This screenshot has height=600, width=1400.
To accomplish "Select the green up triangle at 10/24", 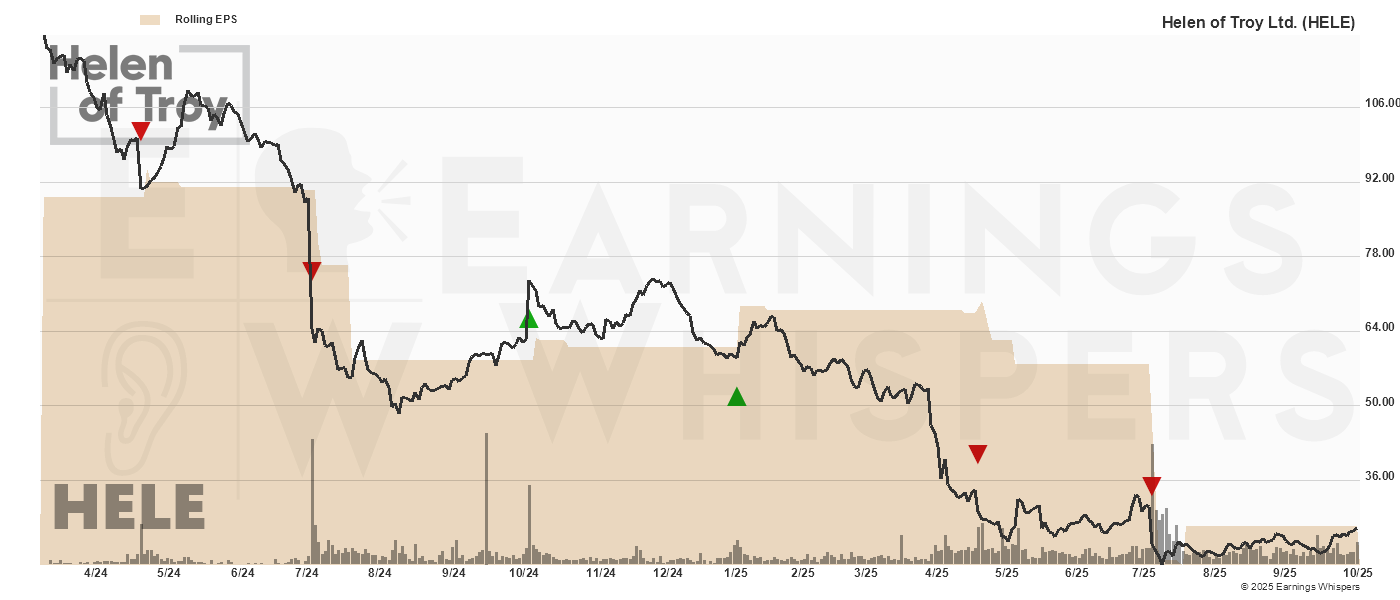I will click(x=529, y=319).
